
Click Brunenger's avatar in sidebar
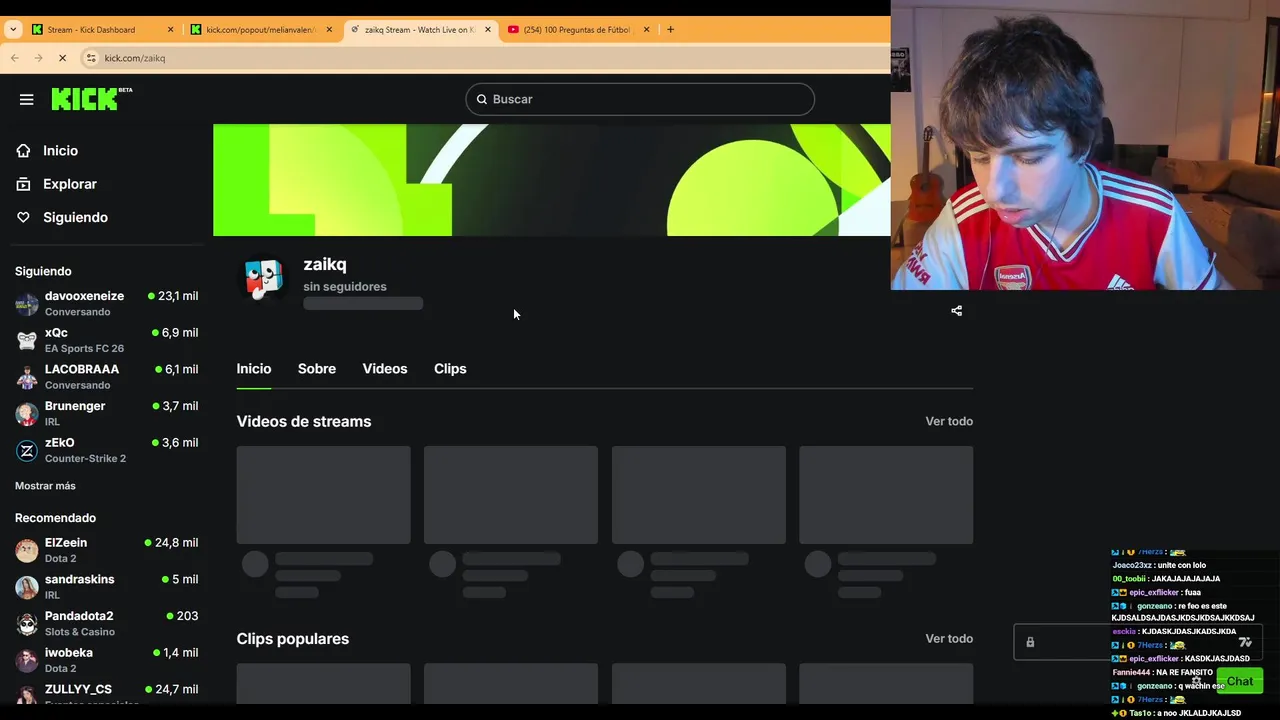point(27,413)
